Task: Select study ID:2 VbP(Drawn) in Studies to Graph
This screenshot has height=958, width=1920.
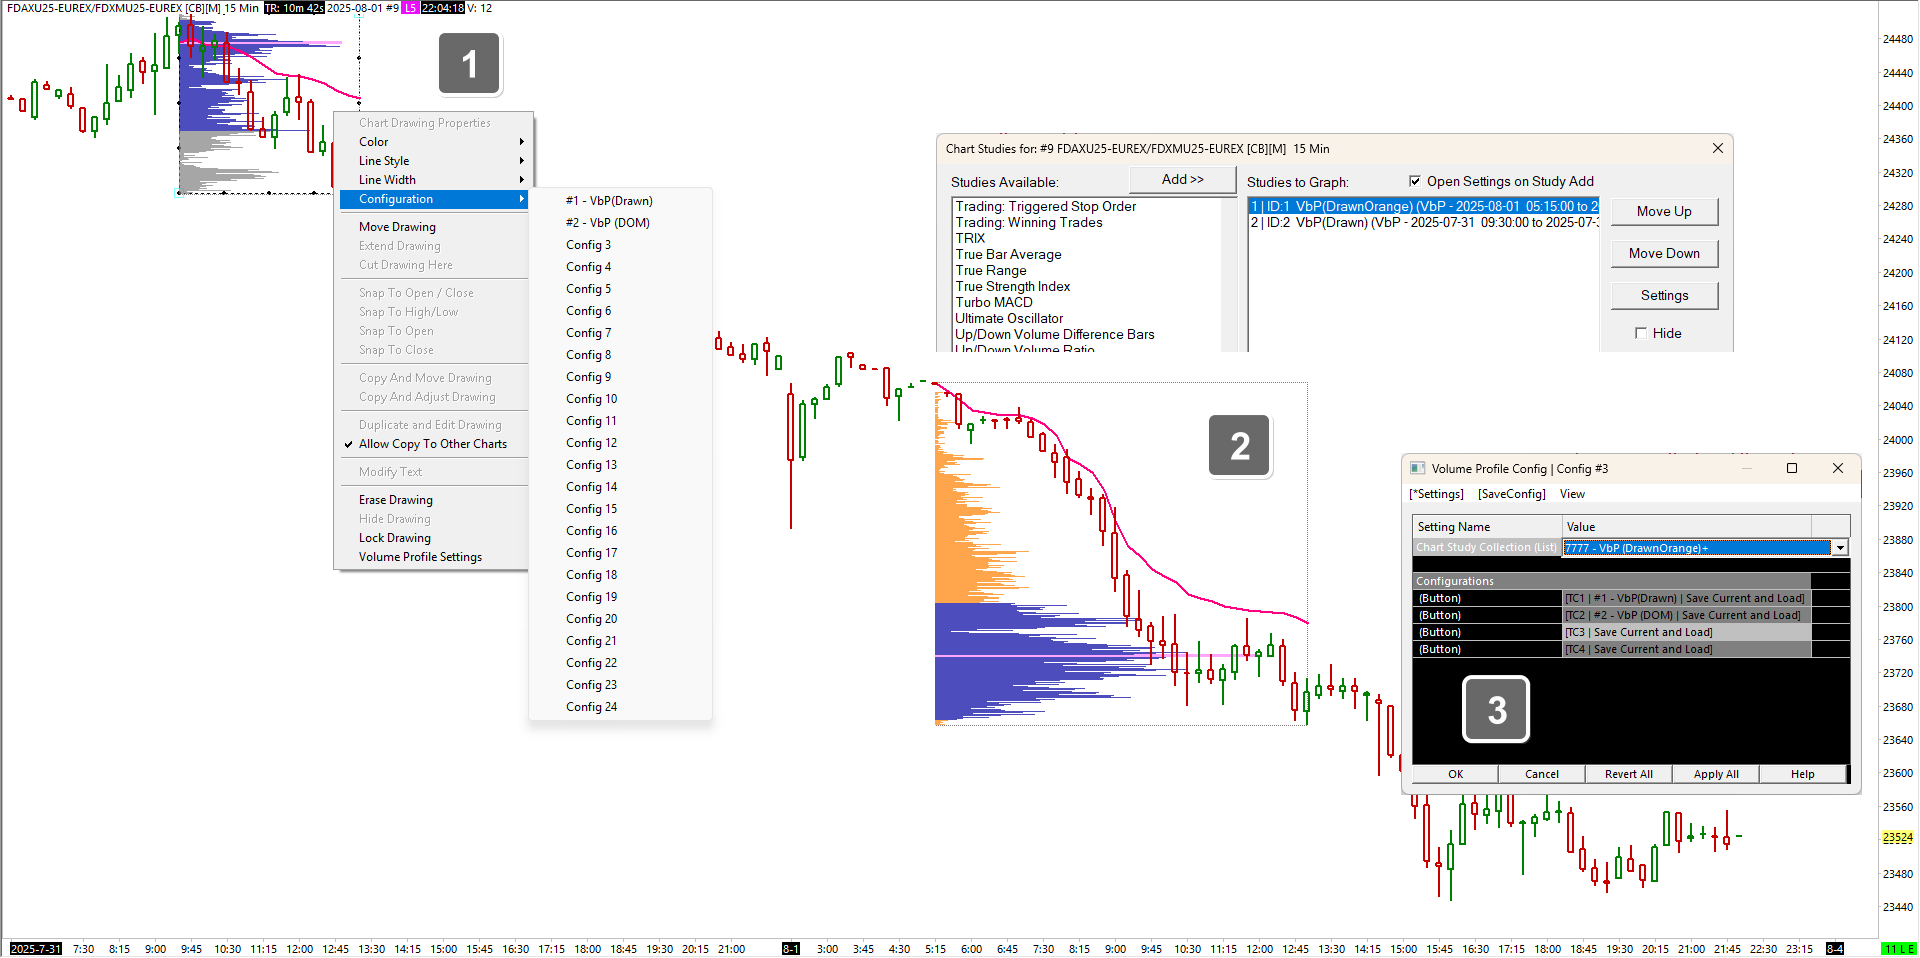Action: tap(1424, 222)
